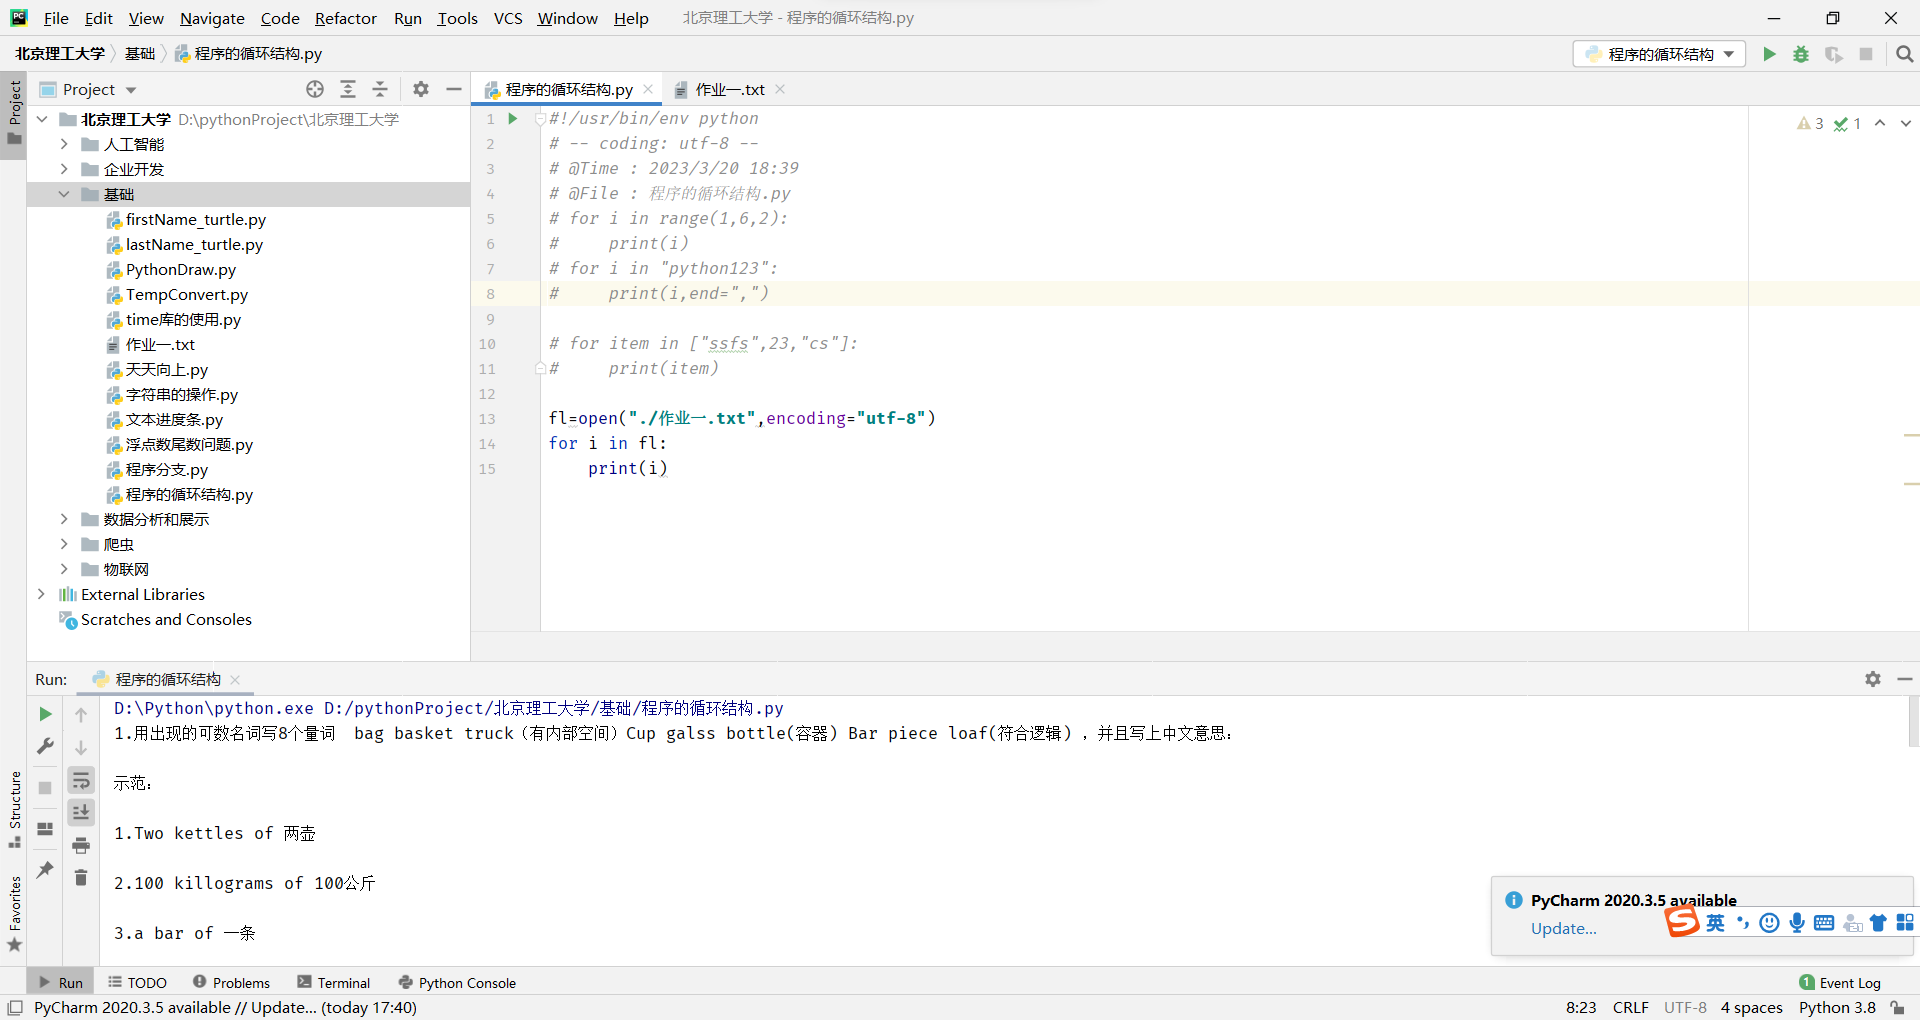Open the VCS menu
1920x1020 pixels.
click(508, 18)
